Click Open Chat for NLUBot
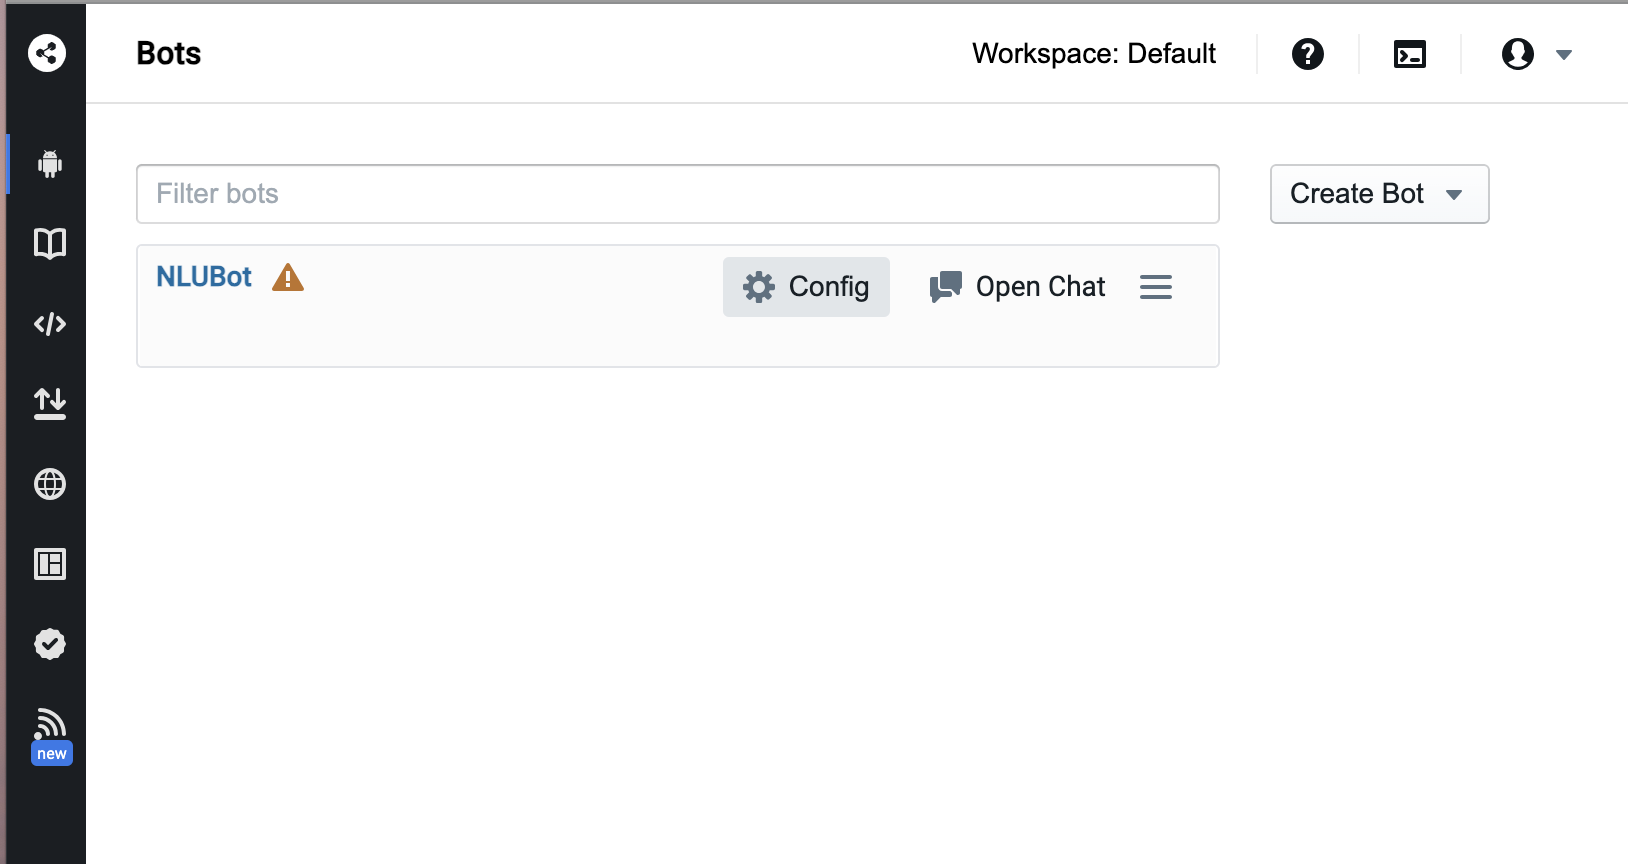The width and height of the screenshot is (1628, 864). click(1017, 287)
